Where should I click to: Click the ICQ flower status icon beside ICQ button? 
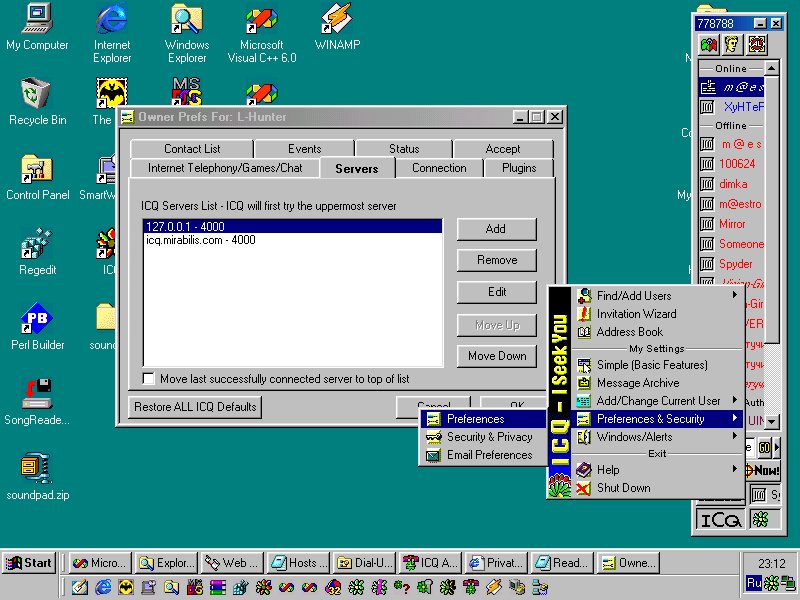coord(761,520)
